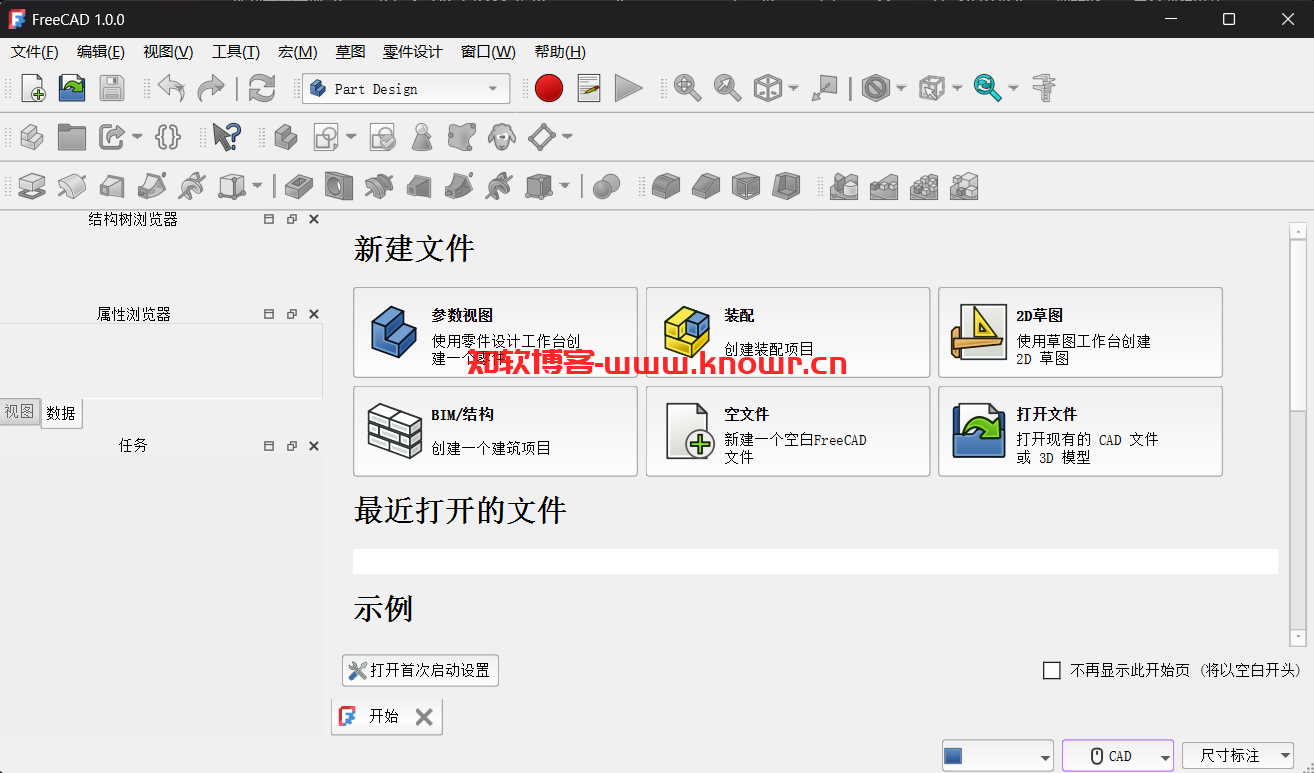Click the clone sheep icon
Viewport: 1314px width, 773px height.
(501, 137)
